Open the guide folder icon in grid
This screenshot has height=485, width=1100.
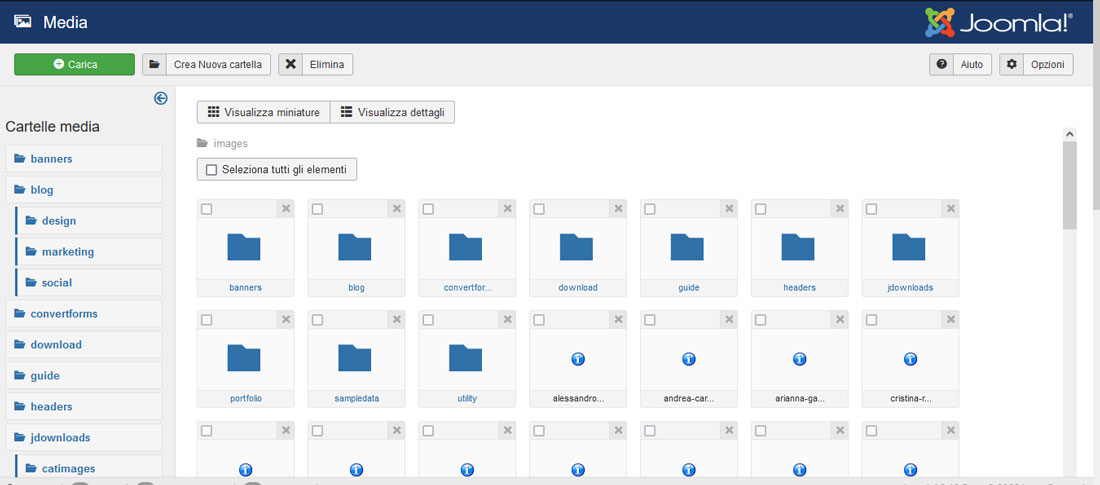(688, 247)
